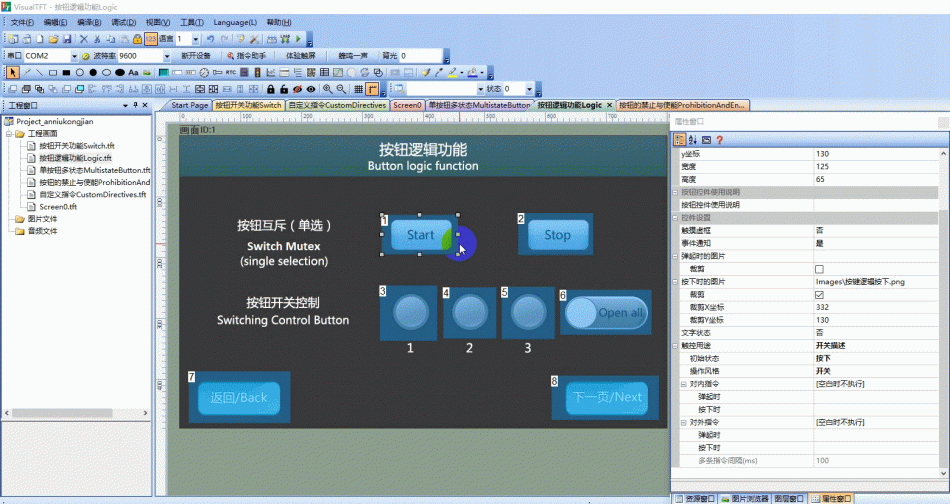
Task: Toggle the 裁剪 checkbox under 弹起时的图片
Action: [x=819, y=269]
